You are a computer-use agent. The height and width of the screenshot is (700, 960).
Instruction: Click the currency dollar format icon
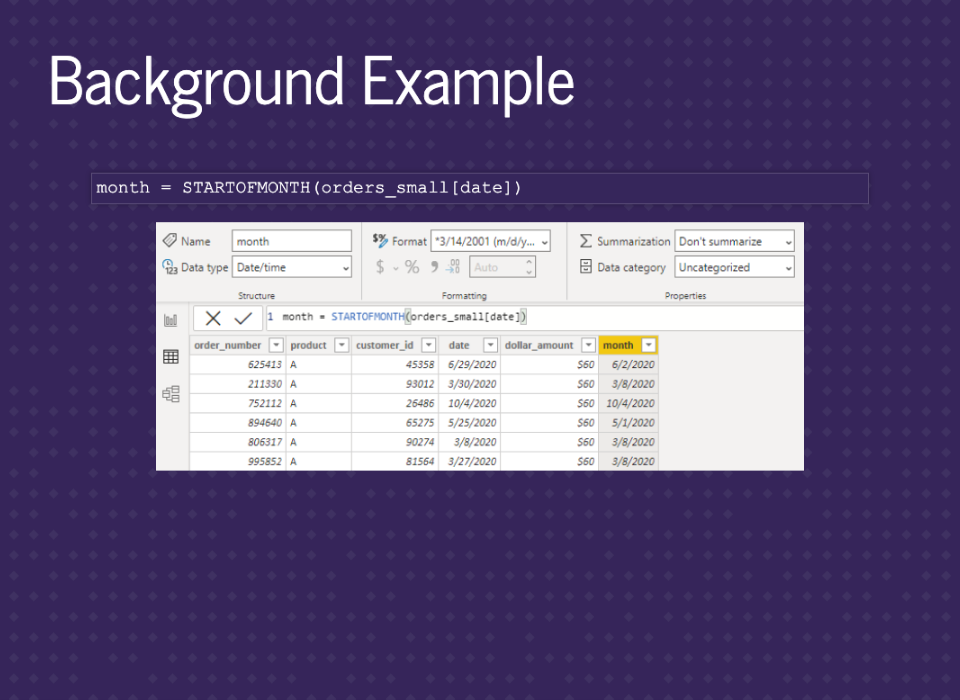(x=380, y=267)
